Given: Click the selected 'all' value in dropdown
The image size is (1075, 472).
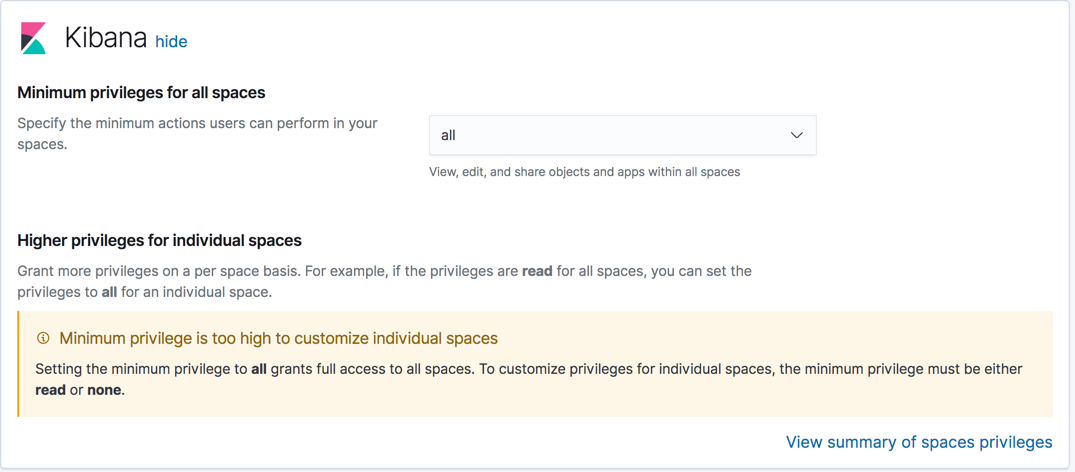Looking at the screenshot, I should coord(448,135).
